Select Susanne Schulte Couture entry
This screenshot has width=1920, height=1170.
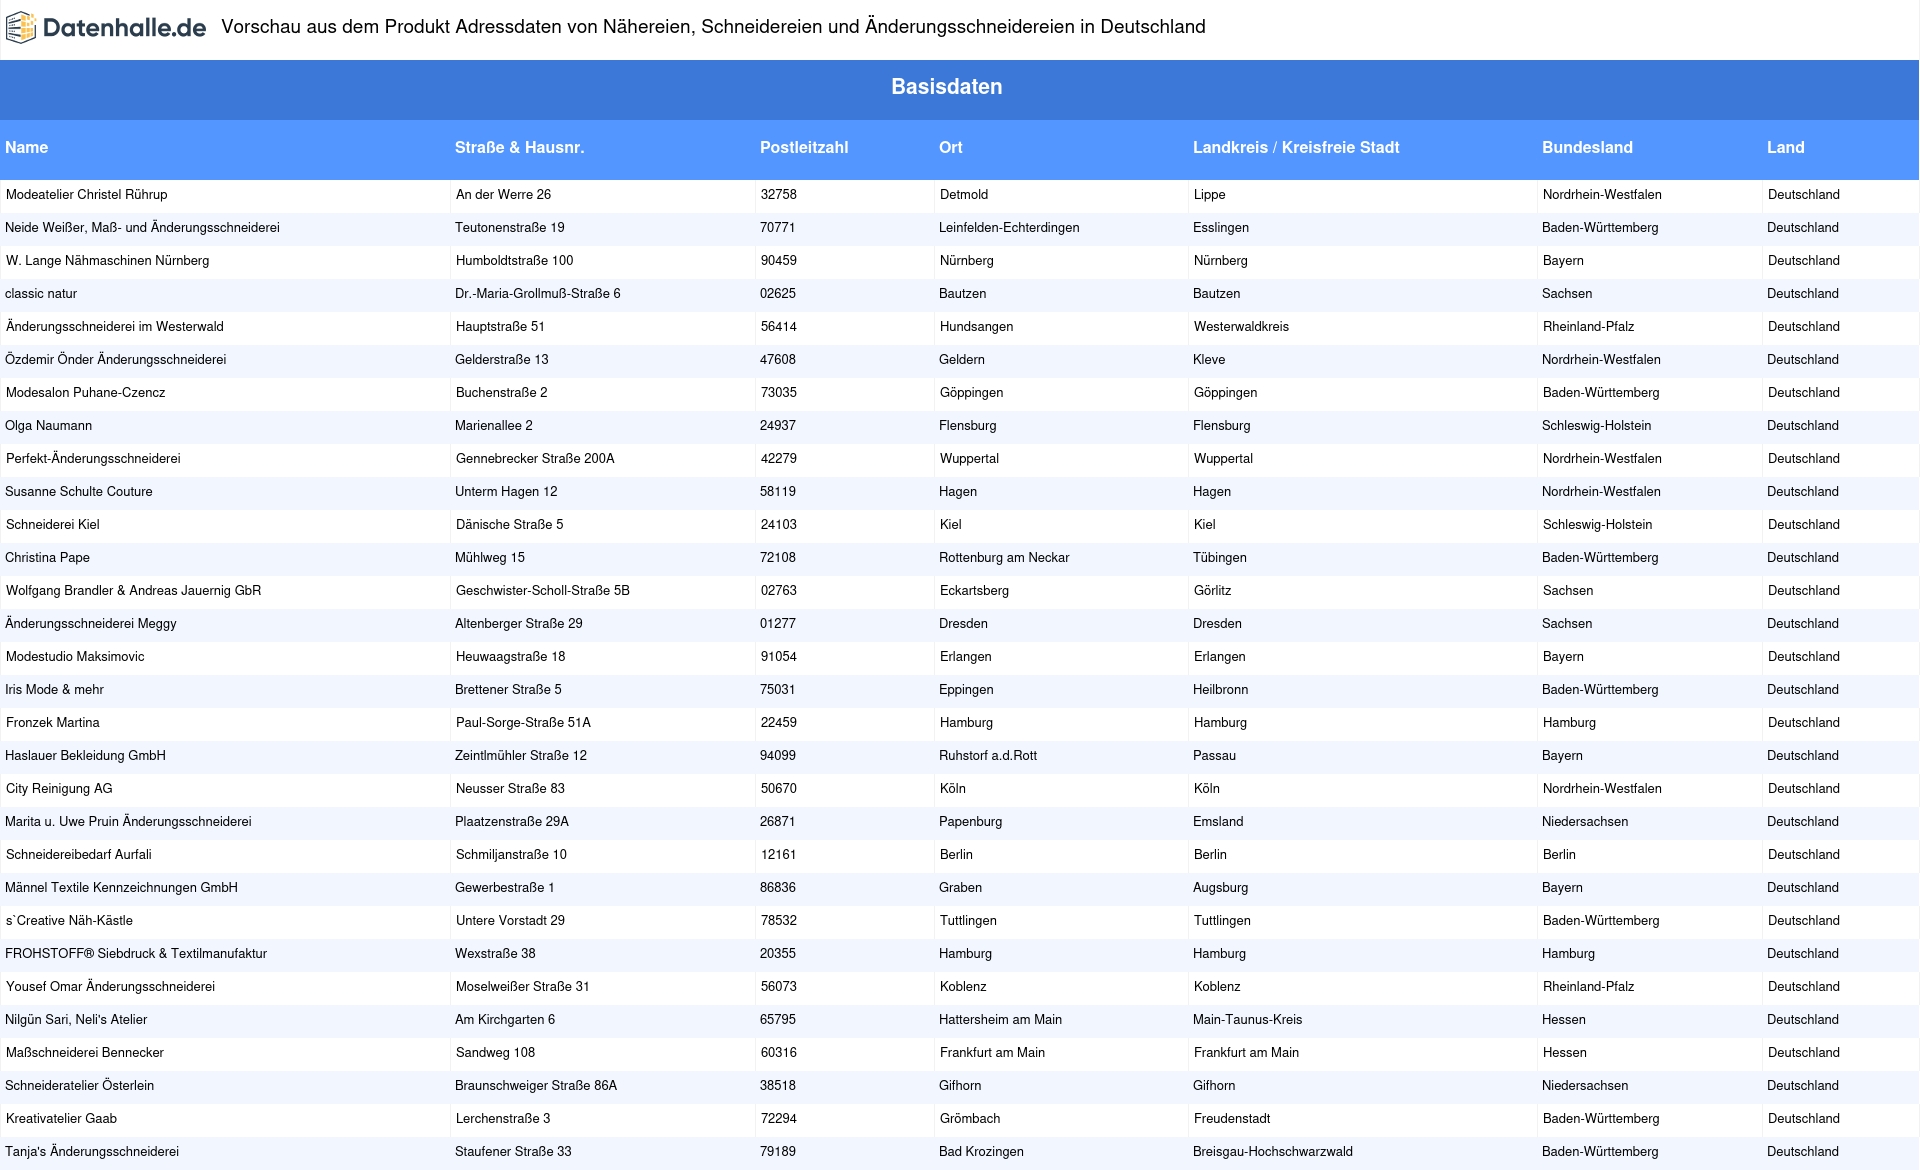coord(79,491)
